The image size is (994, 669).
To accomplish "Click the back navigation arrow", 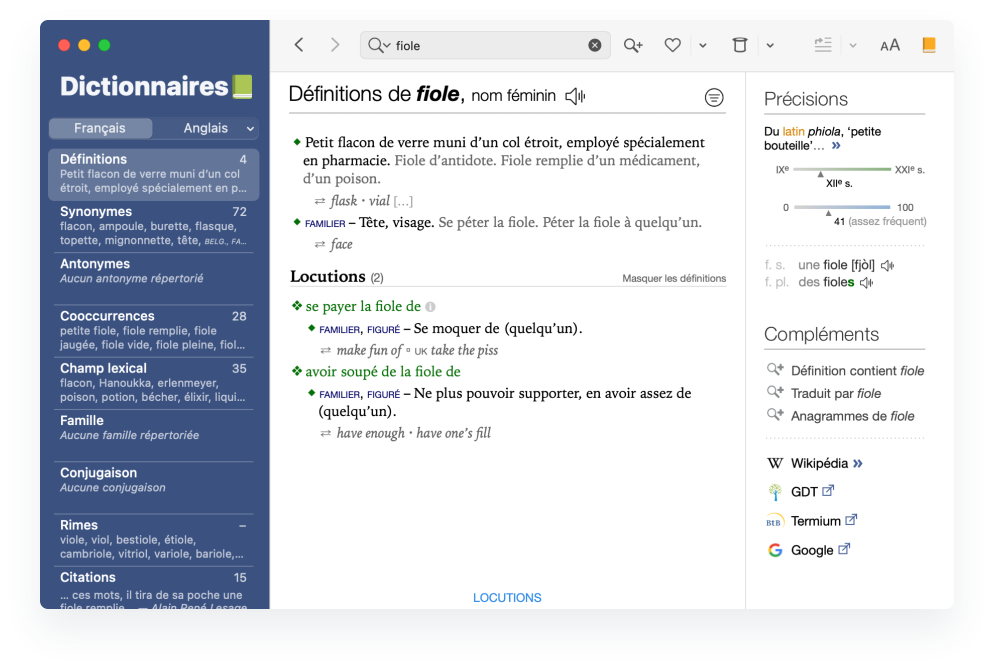I will [298, 45].
